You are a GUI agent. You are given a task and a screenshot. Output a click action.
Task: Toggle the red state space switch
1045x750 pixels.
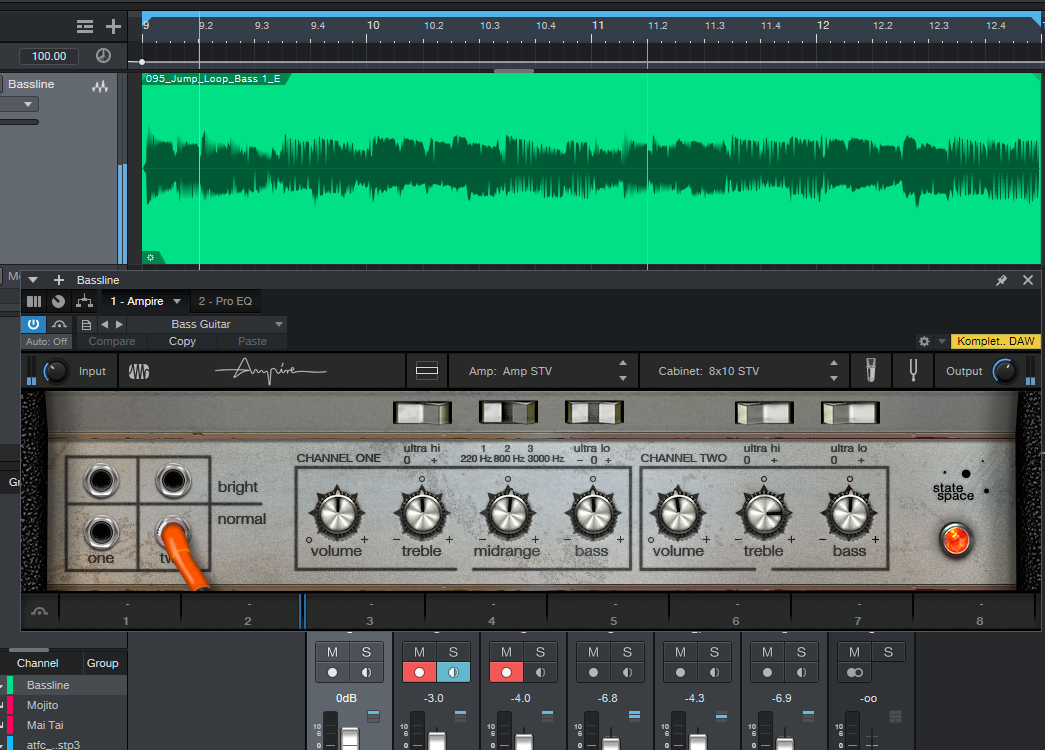coord(954,539)
